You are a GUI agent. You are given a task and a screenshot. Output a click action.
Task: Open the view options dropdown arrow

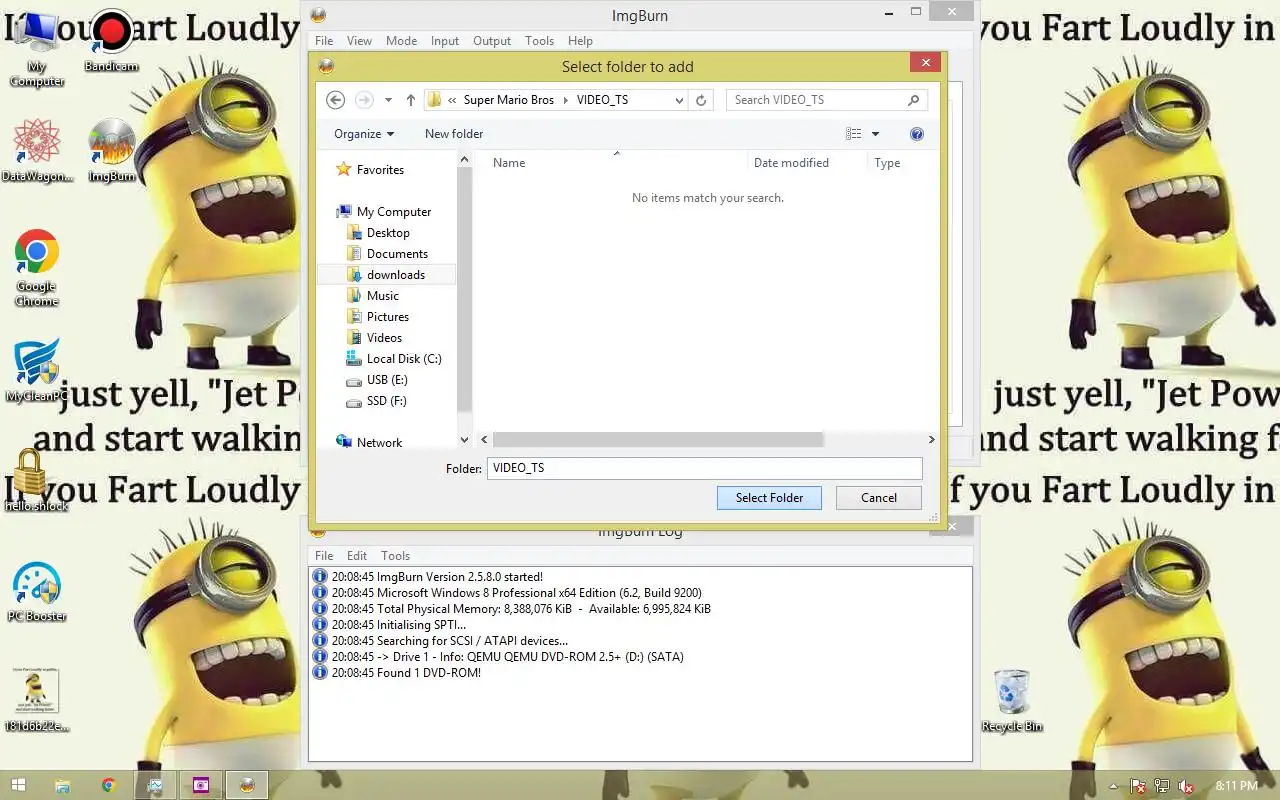[875, 134]
